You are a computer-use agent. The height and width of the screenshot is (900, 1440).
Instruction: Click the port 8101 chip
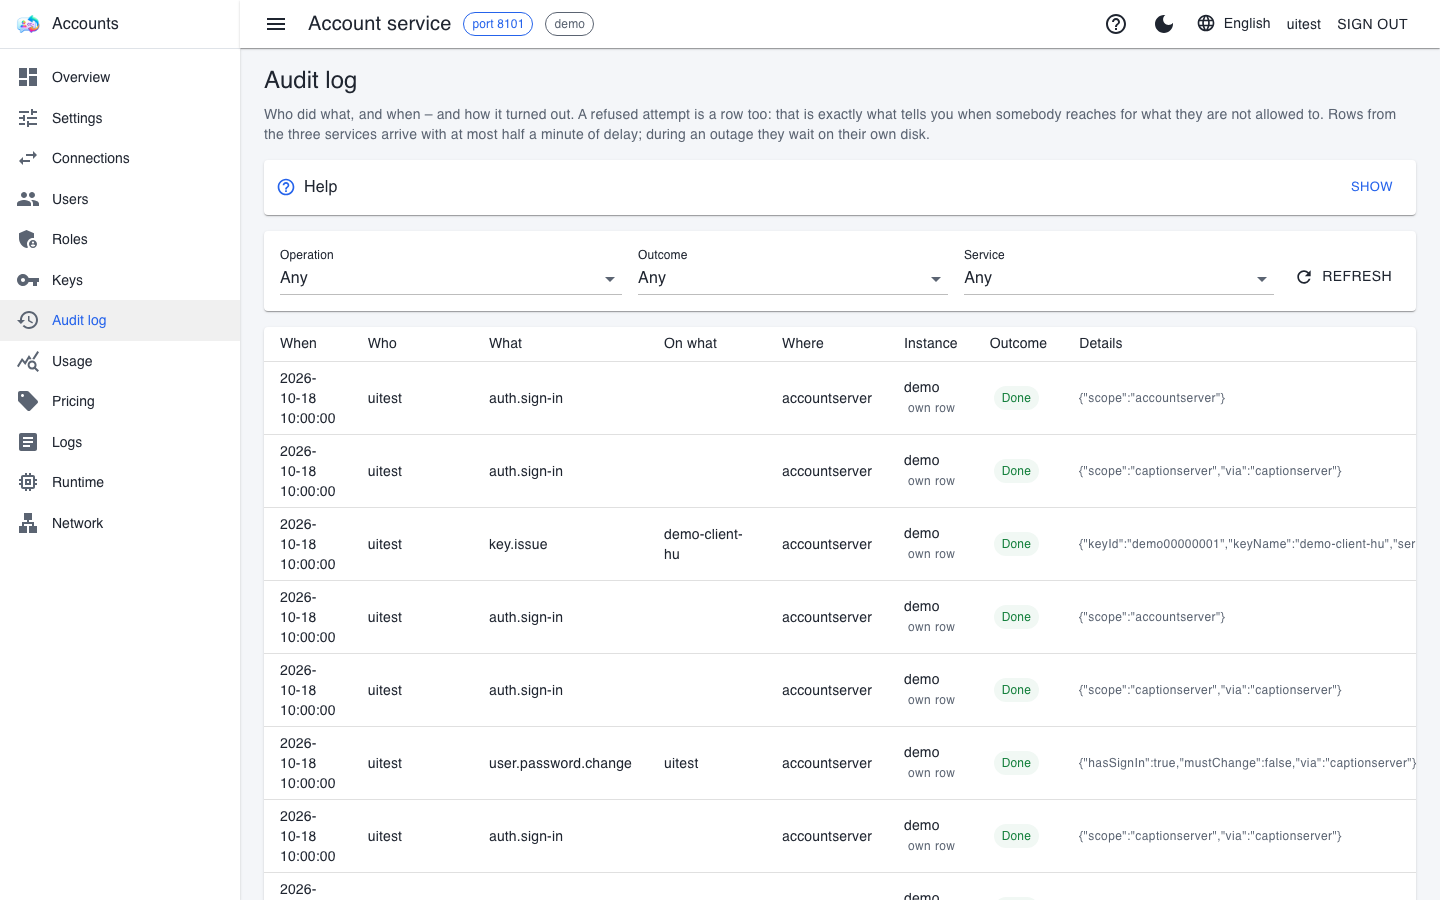498,24
